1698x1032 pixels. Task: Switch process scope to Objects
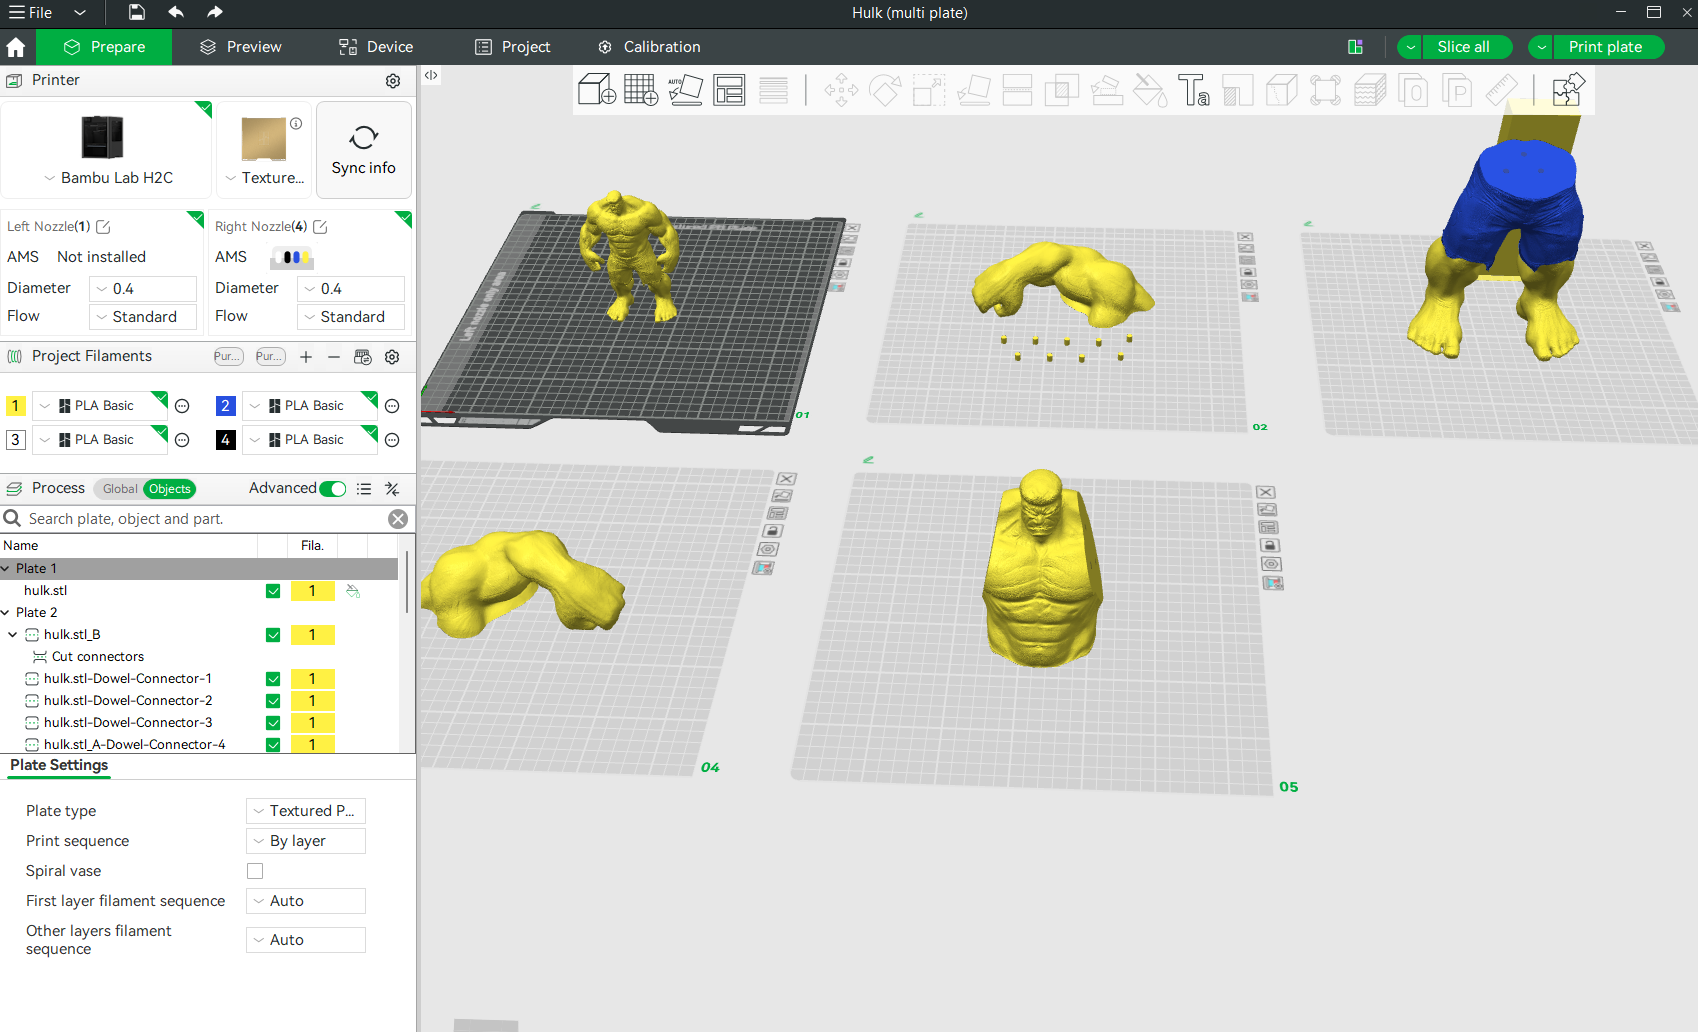click(x=170, y=489)
